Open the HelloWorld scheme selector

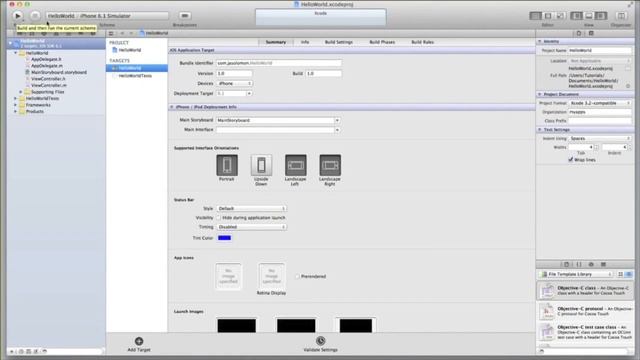pos(61,16)
